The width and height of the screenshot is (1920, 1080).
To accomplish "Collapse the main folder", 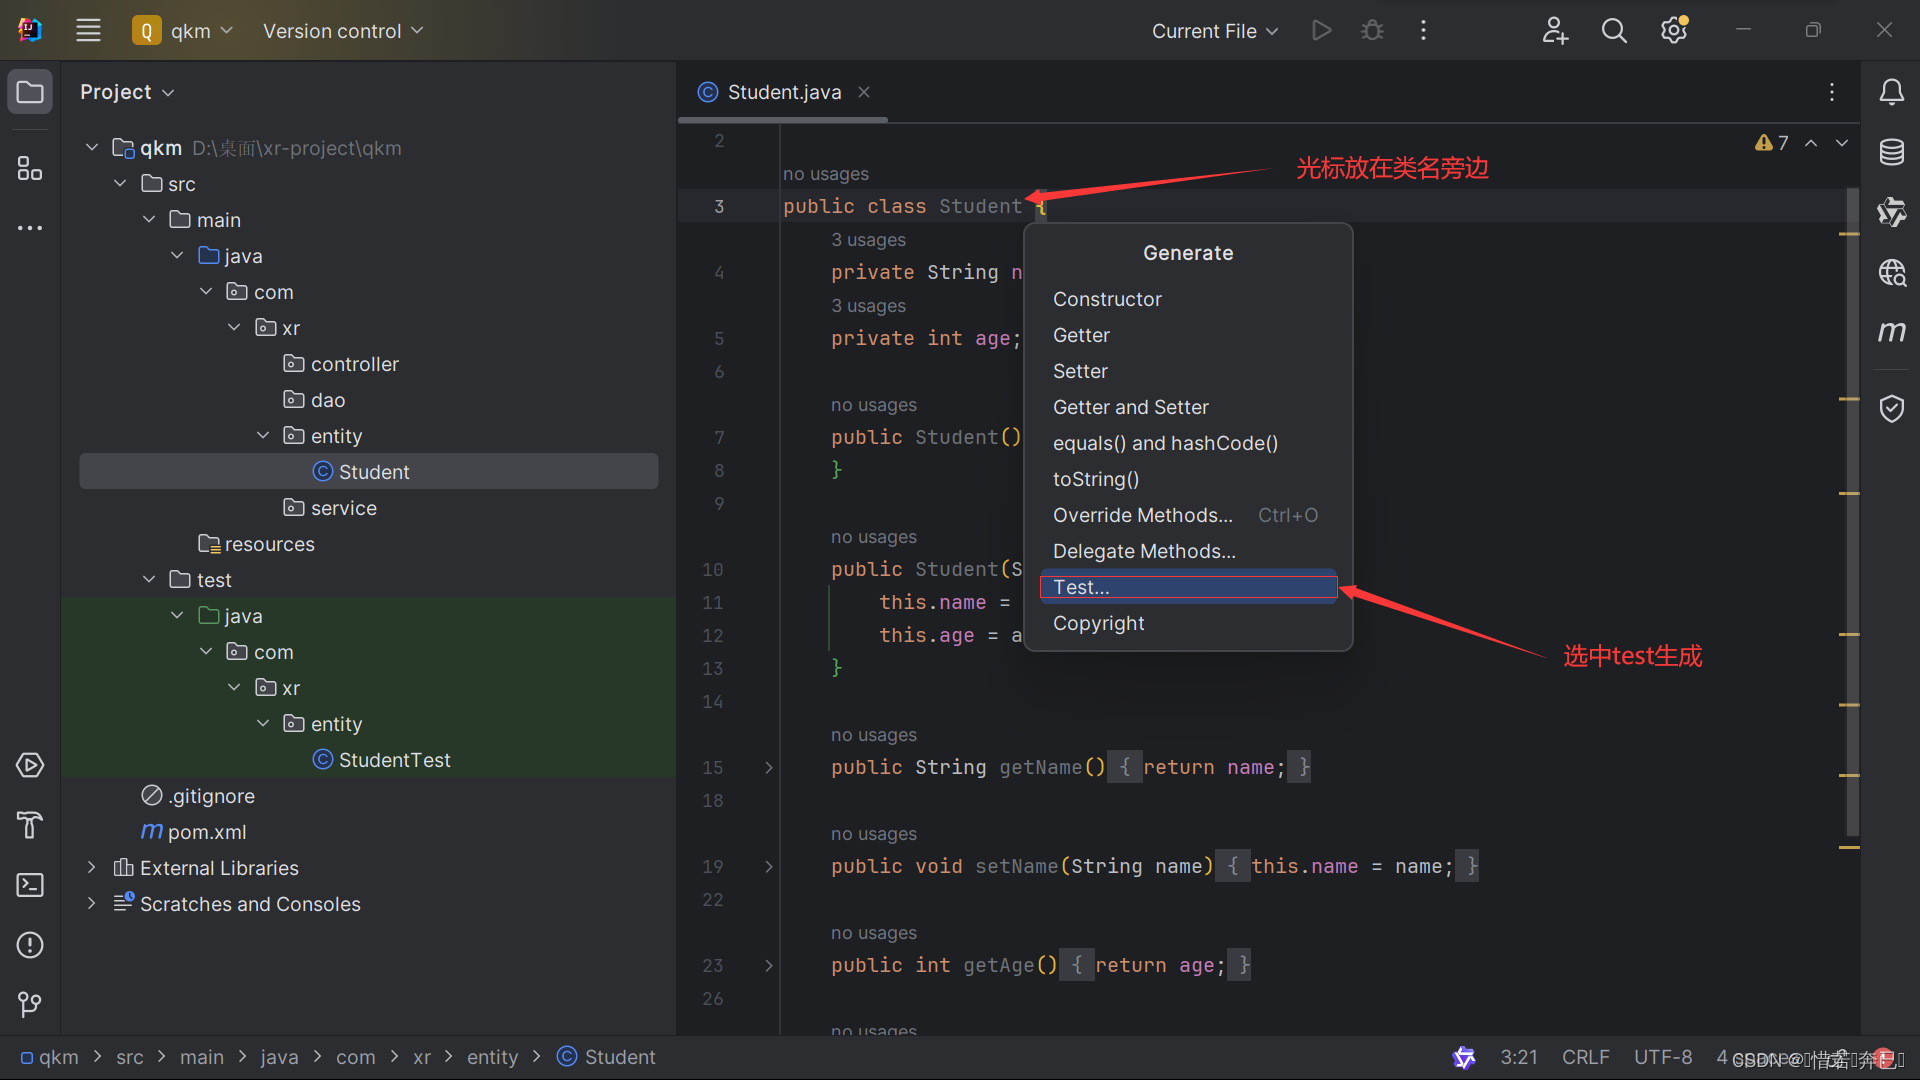I will pyautogui.click(x=149, y=220).
